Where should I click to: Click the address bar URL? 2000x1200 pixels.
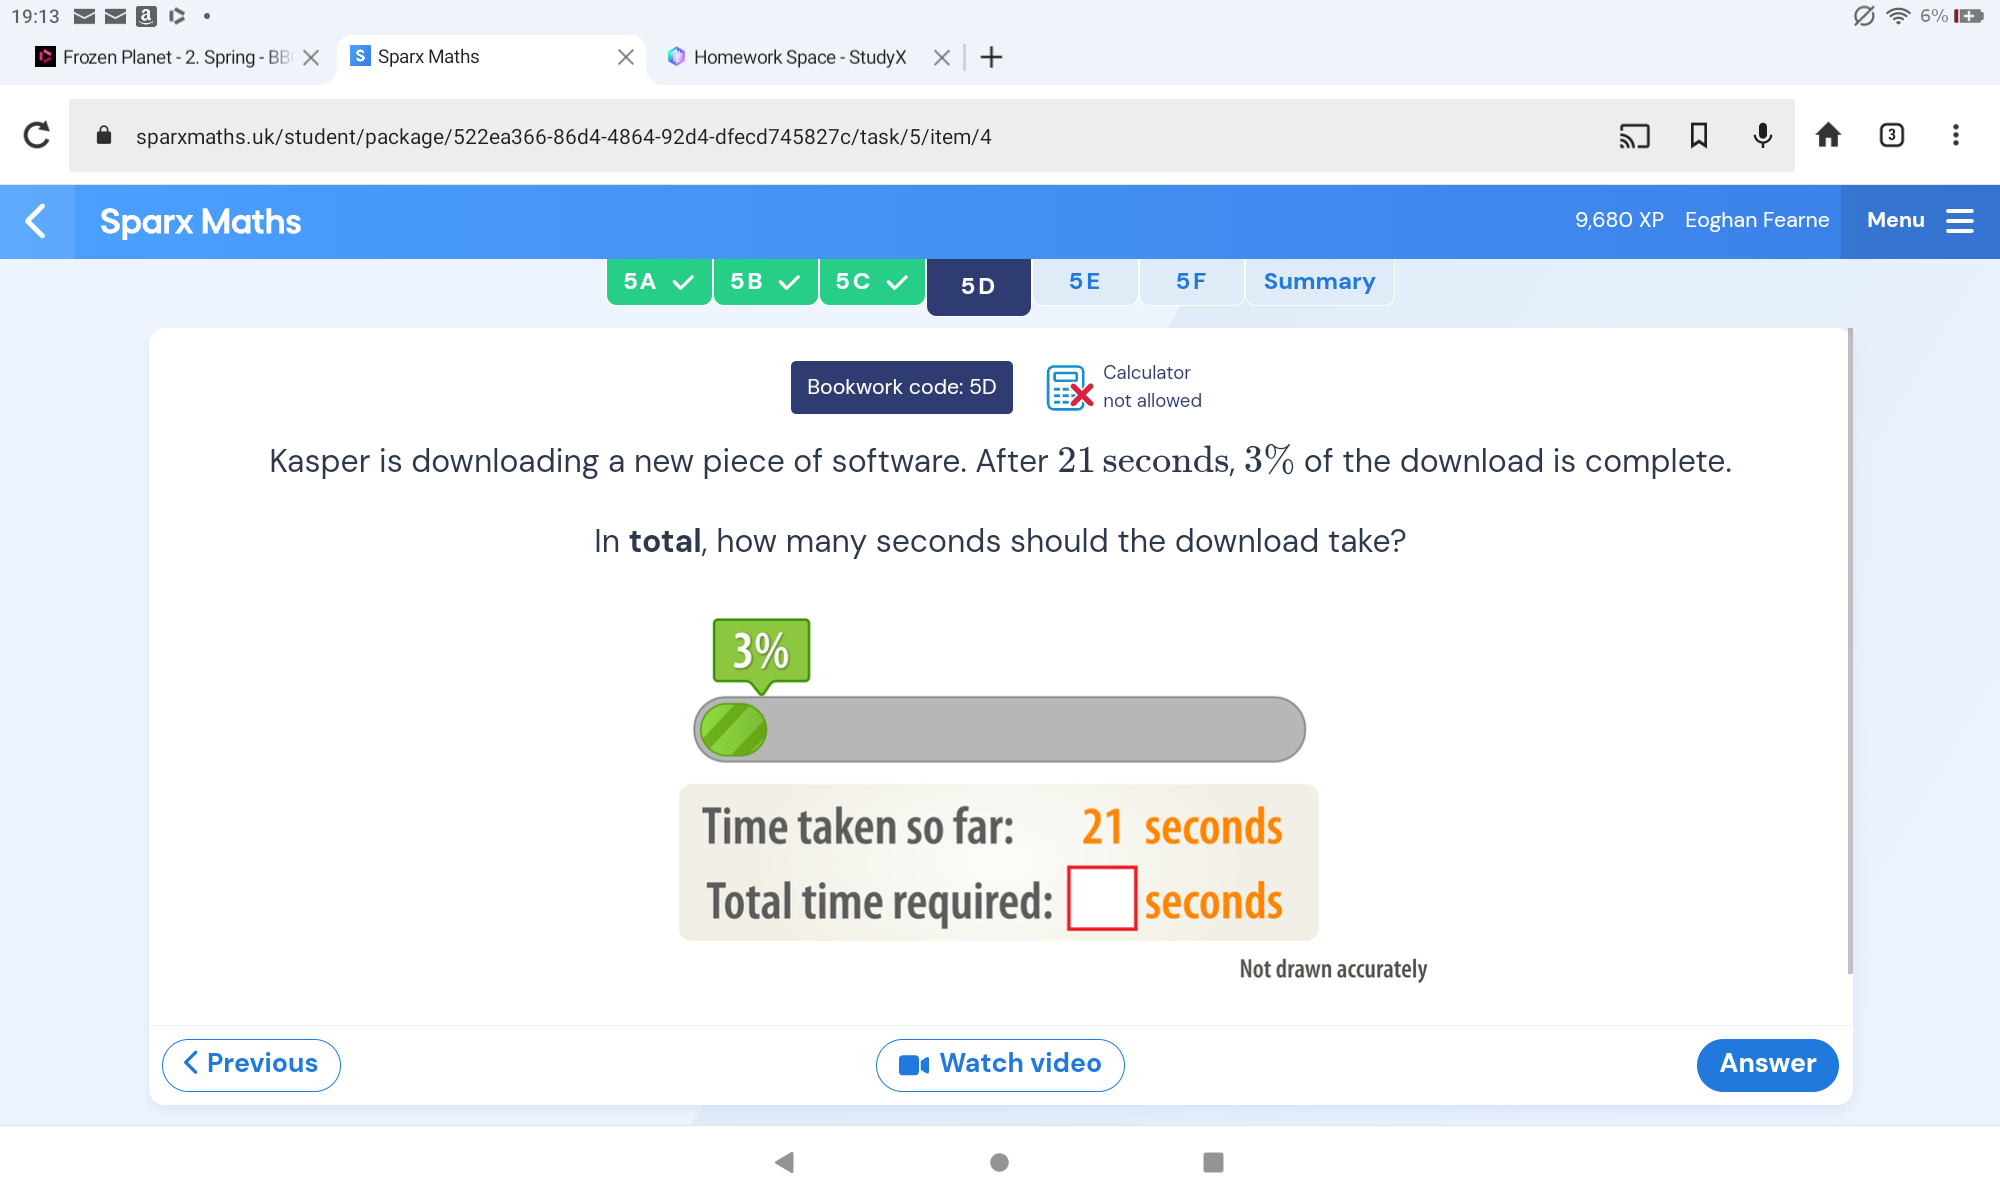564,136
